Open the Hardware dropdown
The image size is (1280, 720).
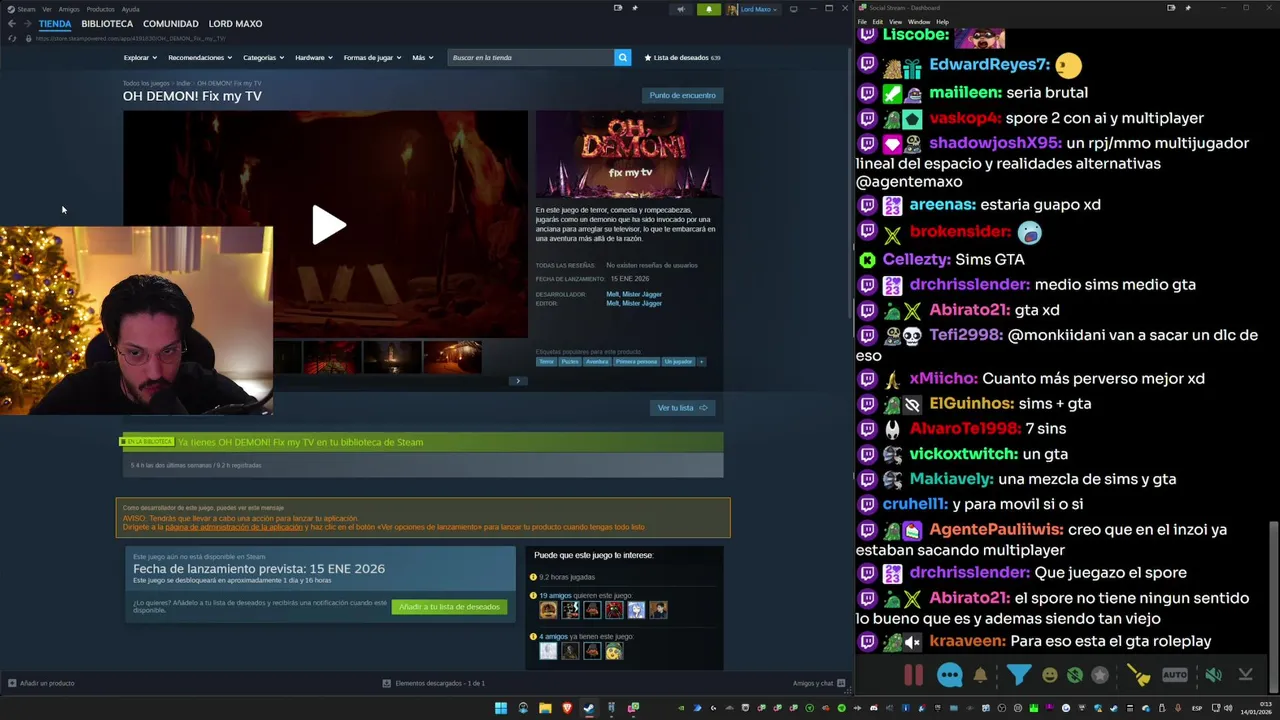pyautogui.click(x=314, y=58)
